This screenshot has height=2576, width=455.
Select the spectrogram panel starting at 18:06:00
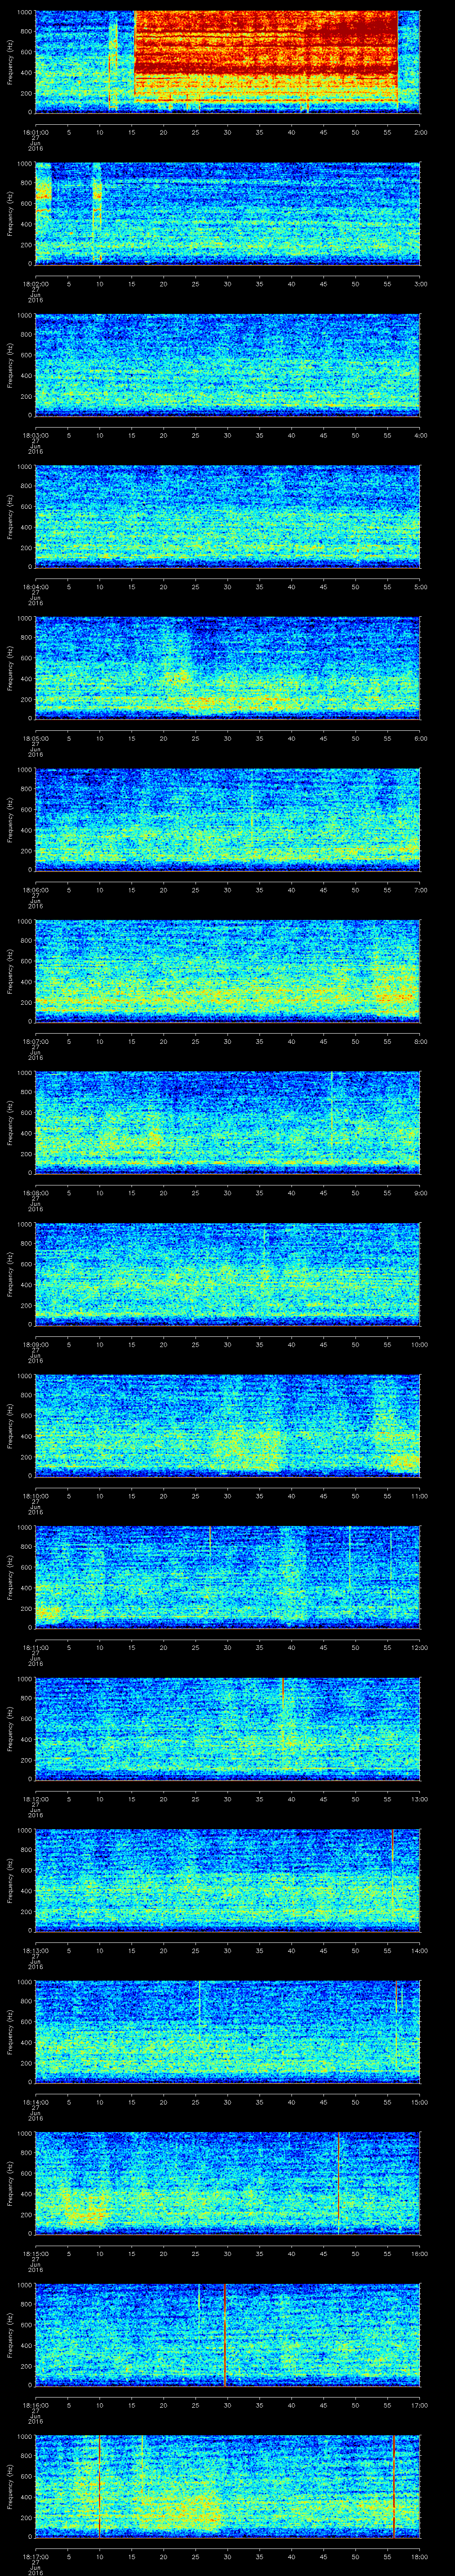[227, 819]
